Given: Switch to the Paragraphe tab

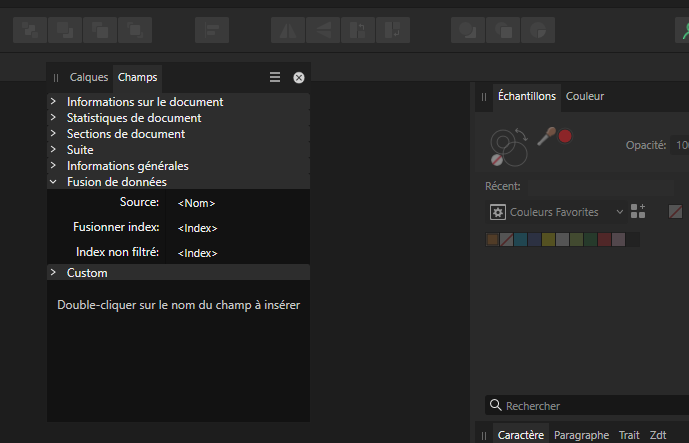Looking at the screenshot, I should click(x=581, y=435).
